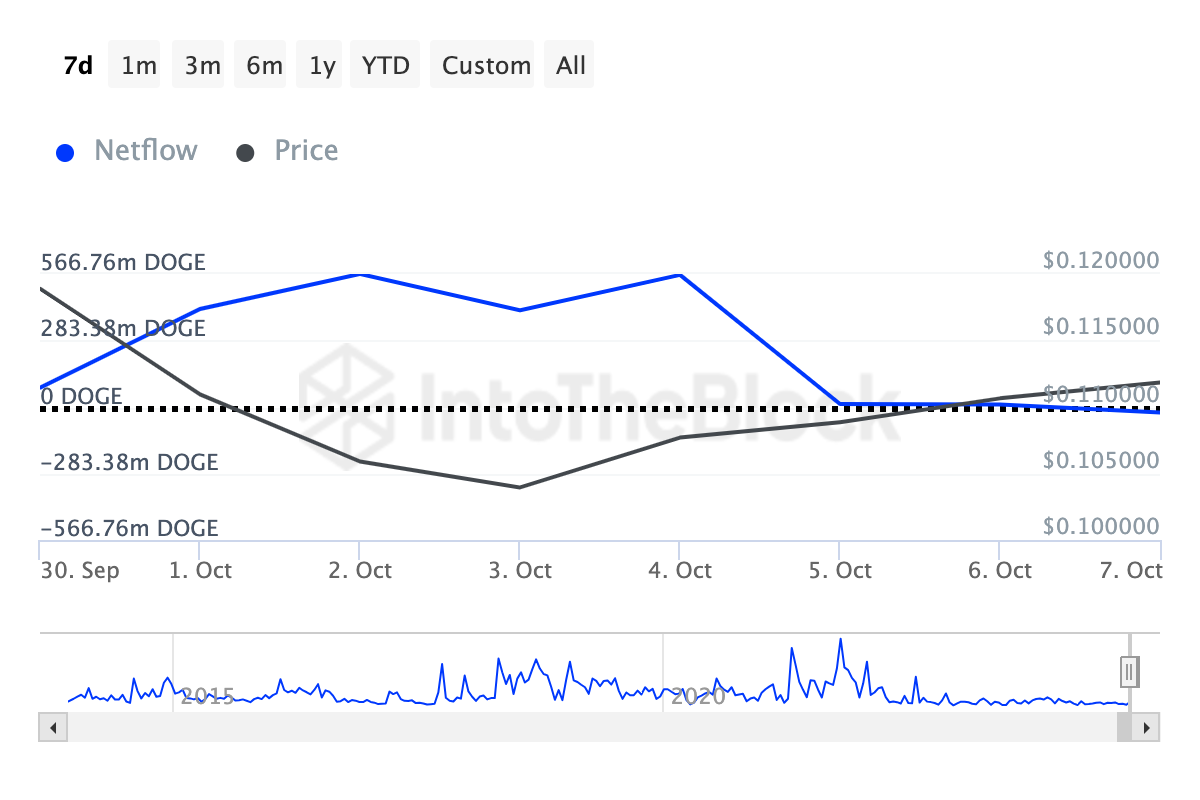Select the YTD range option

[385, 65]
